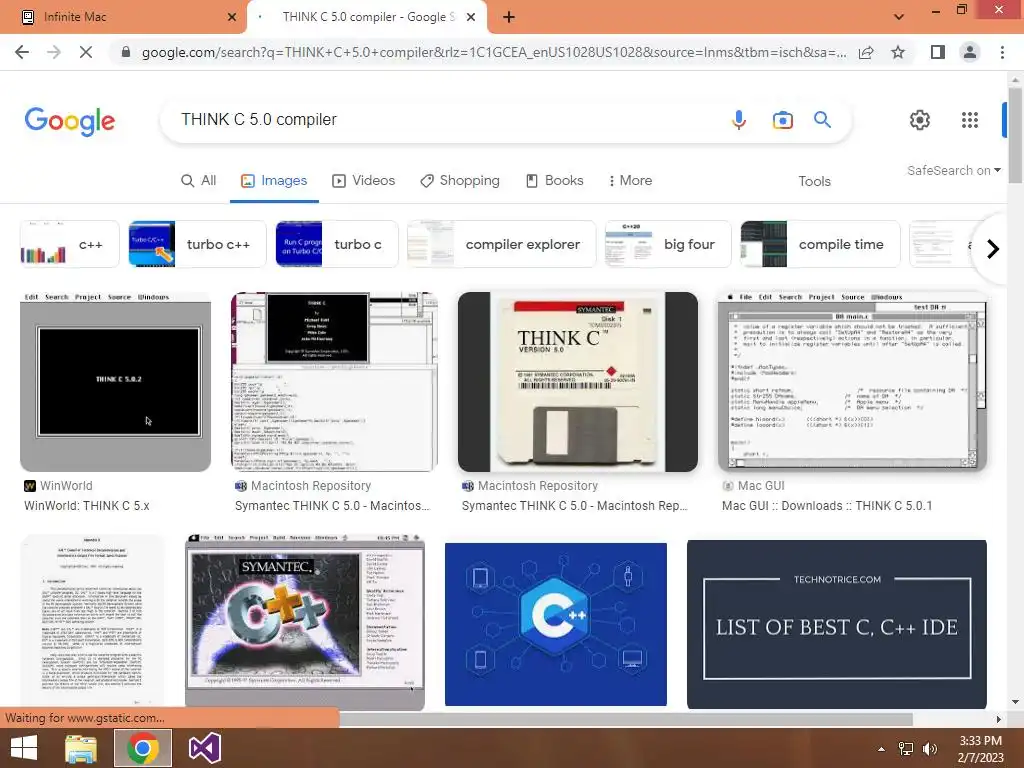The height and width of the screenshot is (768, 1024).
Task: Open the Google apps grid
Action: pyautogui.click(x=970, y=120)
